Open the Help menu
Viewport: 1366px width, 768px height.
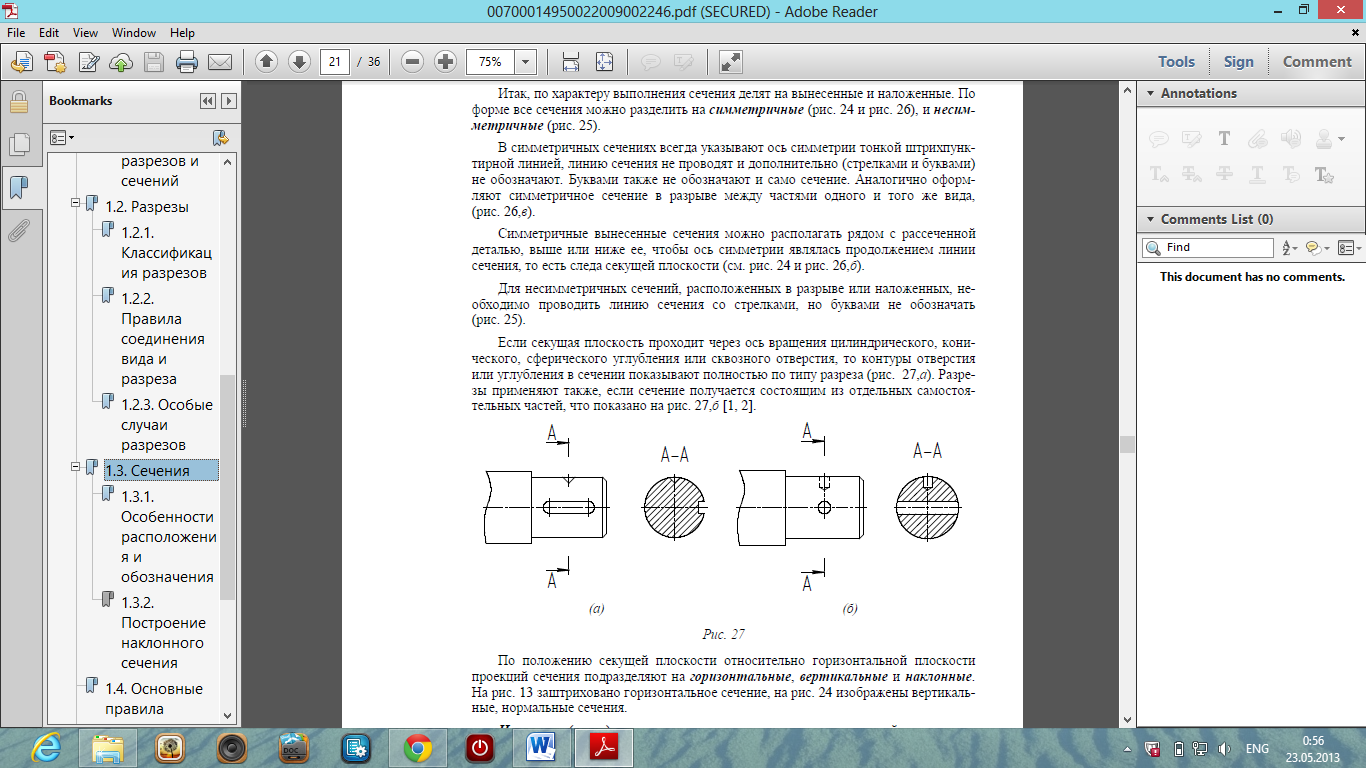pos(182,33)
